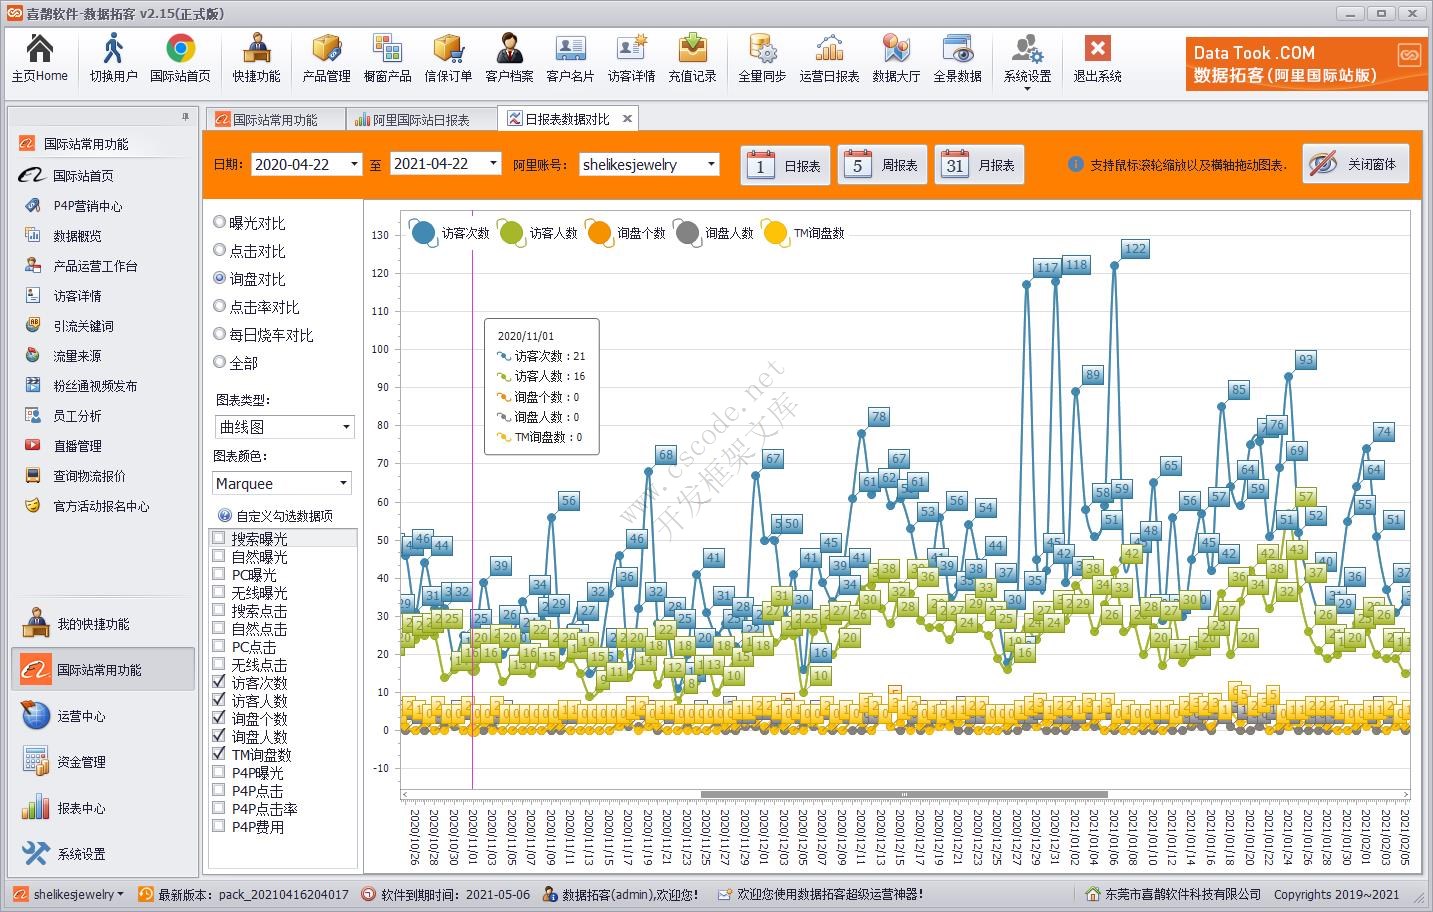Enable the P4P费用 checkbox
This screenshot has width=1433, height=912.
point(218,826)
